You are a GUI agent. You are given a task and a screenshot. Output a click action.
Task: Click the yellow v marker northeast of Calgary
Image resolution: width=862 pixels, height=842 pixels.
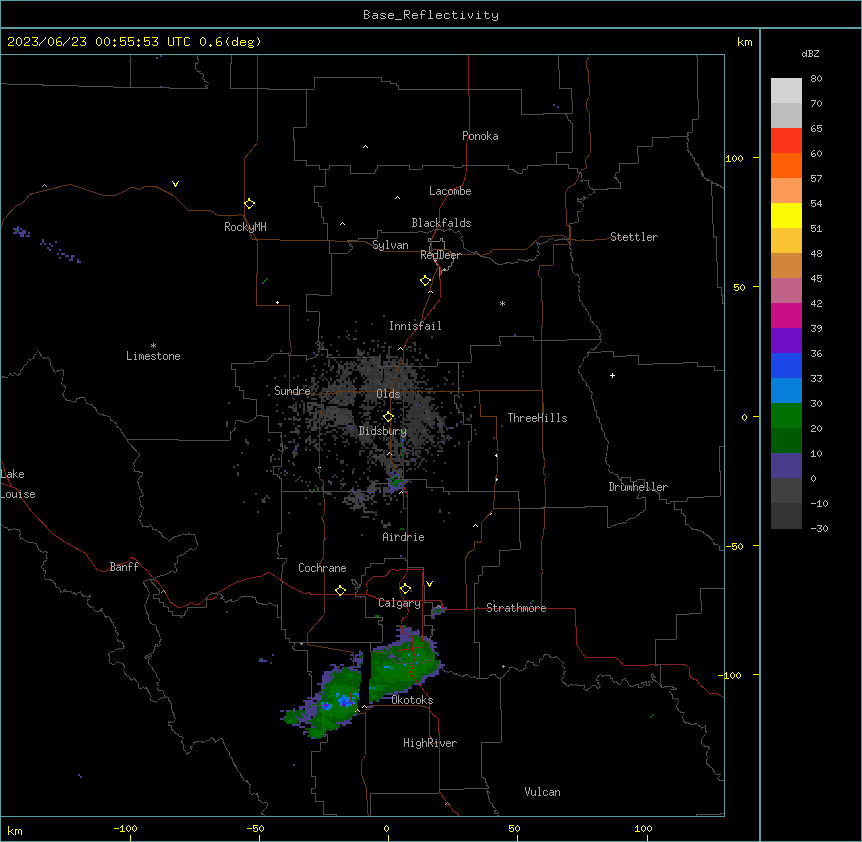click(429, 584)
